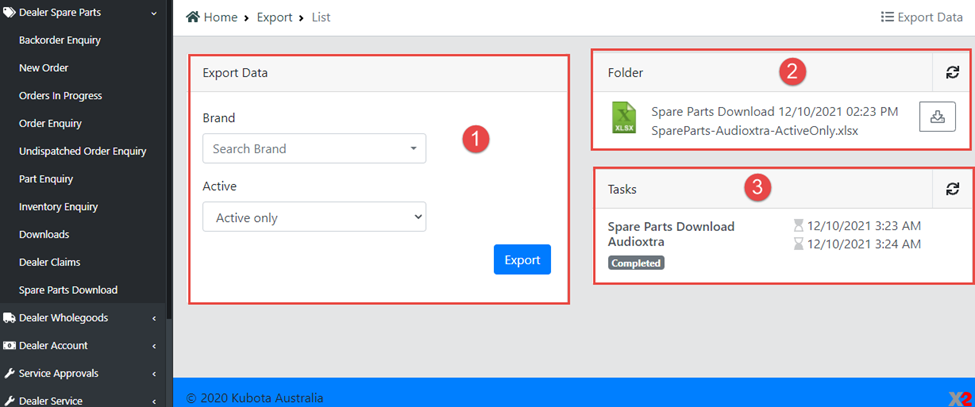Select Spare Parts Download menu item
Image resolution: width=975 pixels, height=407 pixels.
tap(68, 290)
